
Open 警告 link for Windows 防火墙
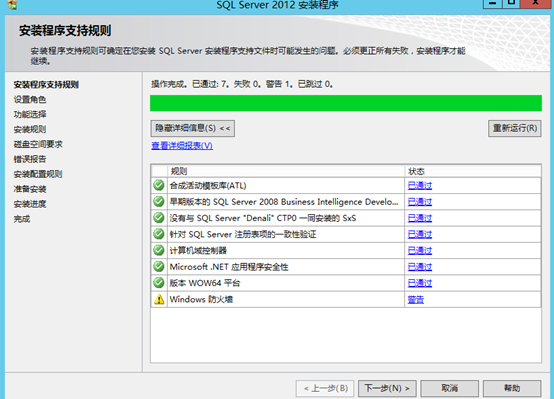416,300
